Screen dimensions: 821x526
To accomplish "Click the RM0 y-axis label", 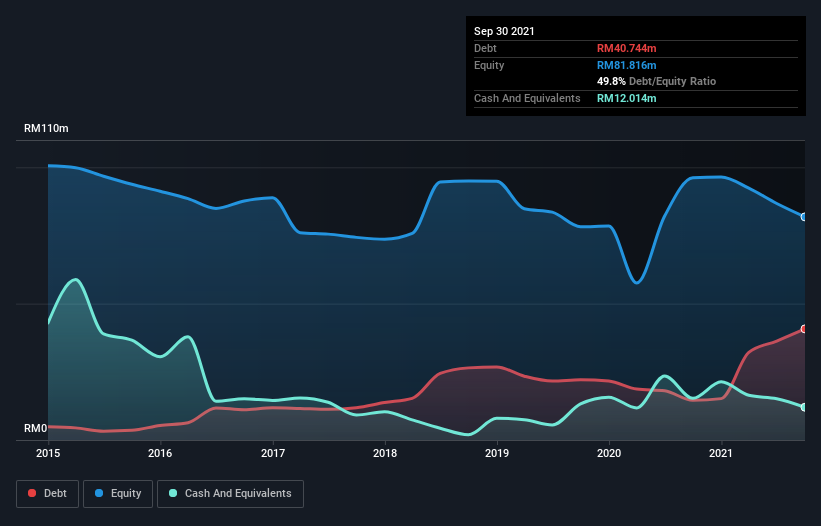I will [x=36, y=428].
